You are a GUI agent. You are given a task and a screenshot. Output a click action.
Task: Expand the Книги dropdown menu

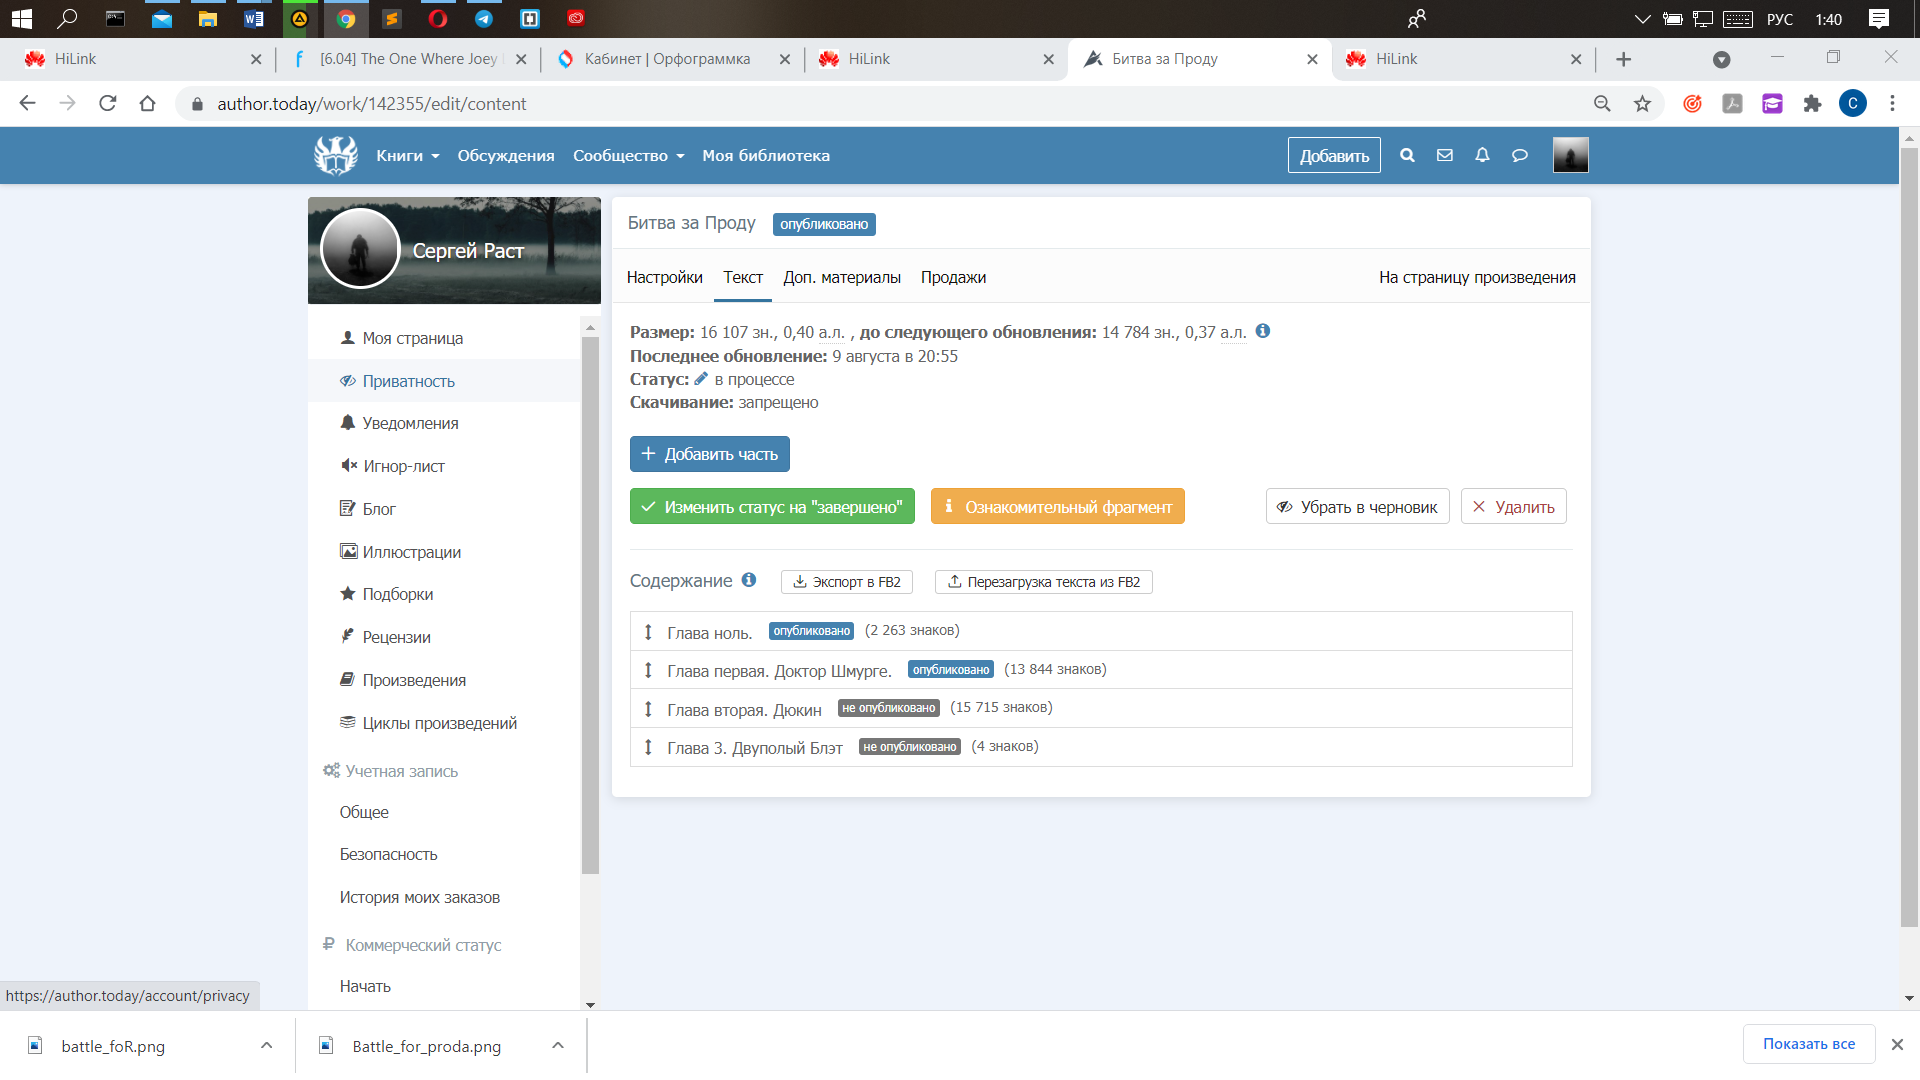pos(407,155)
